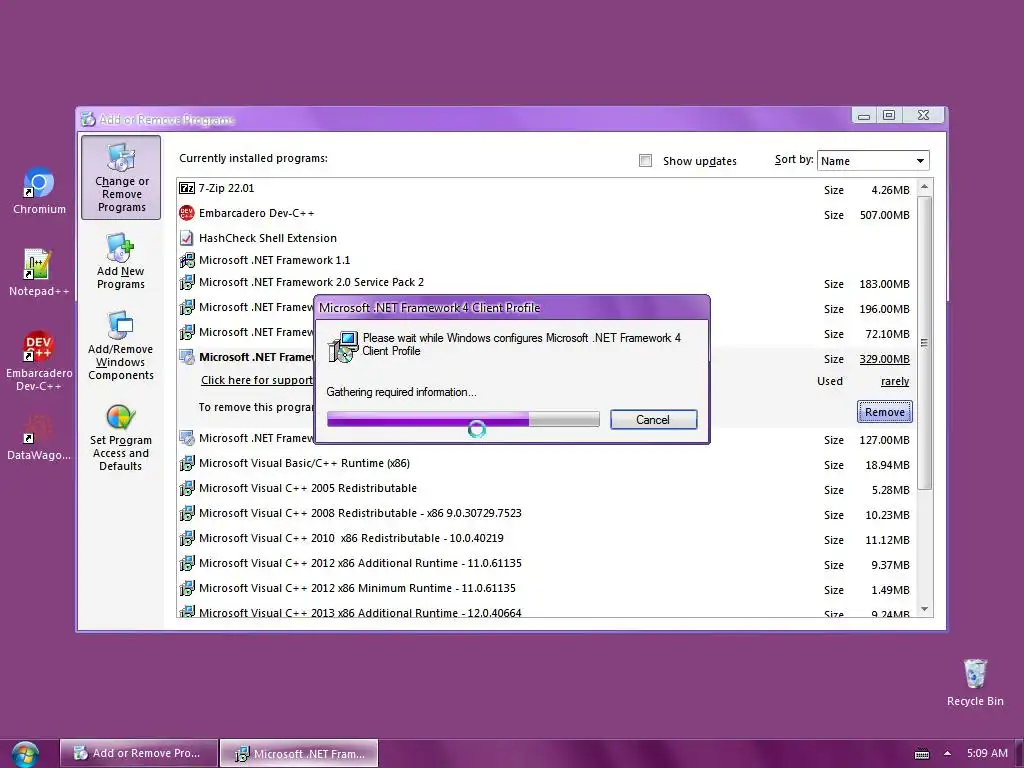1024x768 pixels.
Task: Switch to Microsoft .NET Framework taskbar button
Action: pos(299,754)
